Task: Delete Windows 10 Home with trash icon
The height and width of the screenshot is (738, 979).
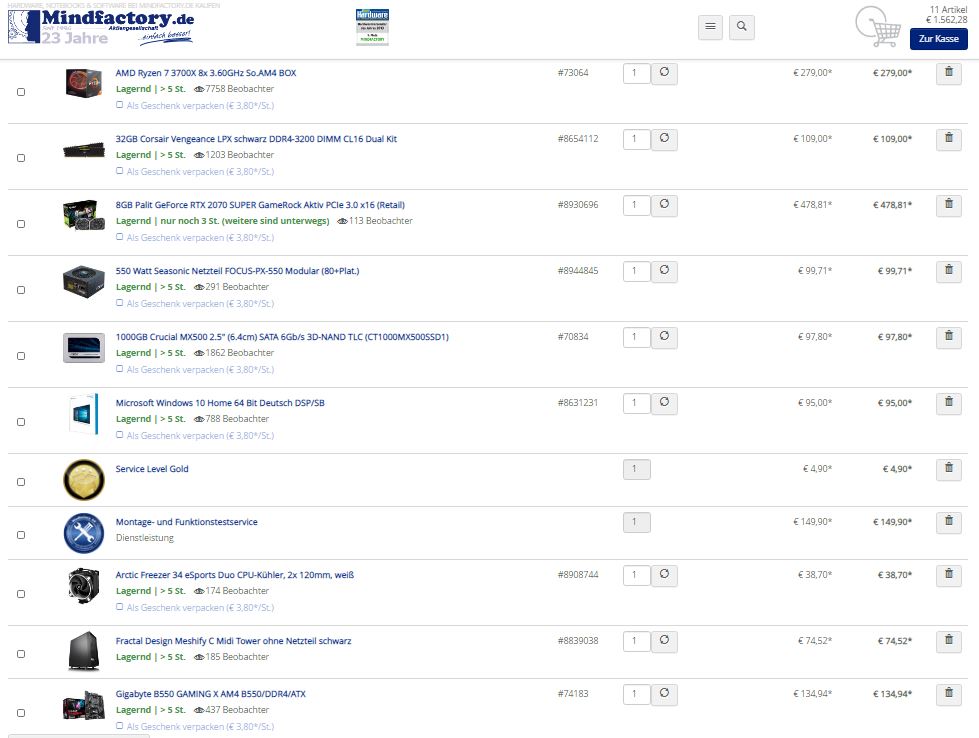Action: [949, 403]
